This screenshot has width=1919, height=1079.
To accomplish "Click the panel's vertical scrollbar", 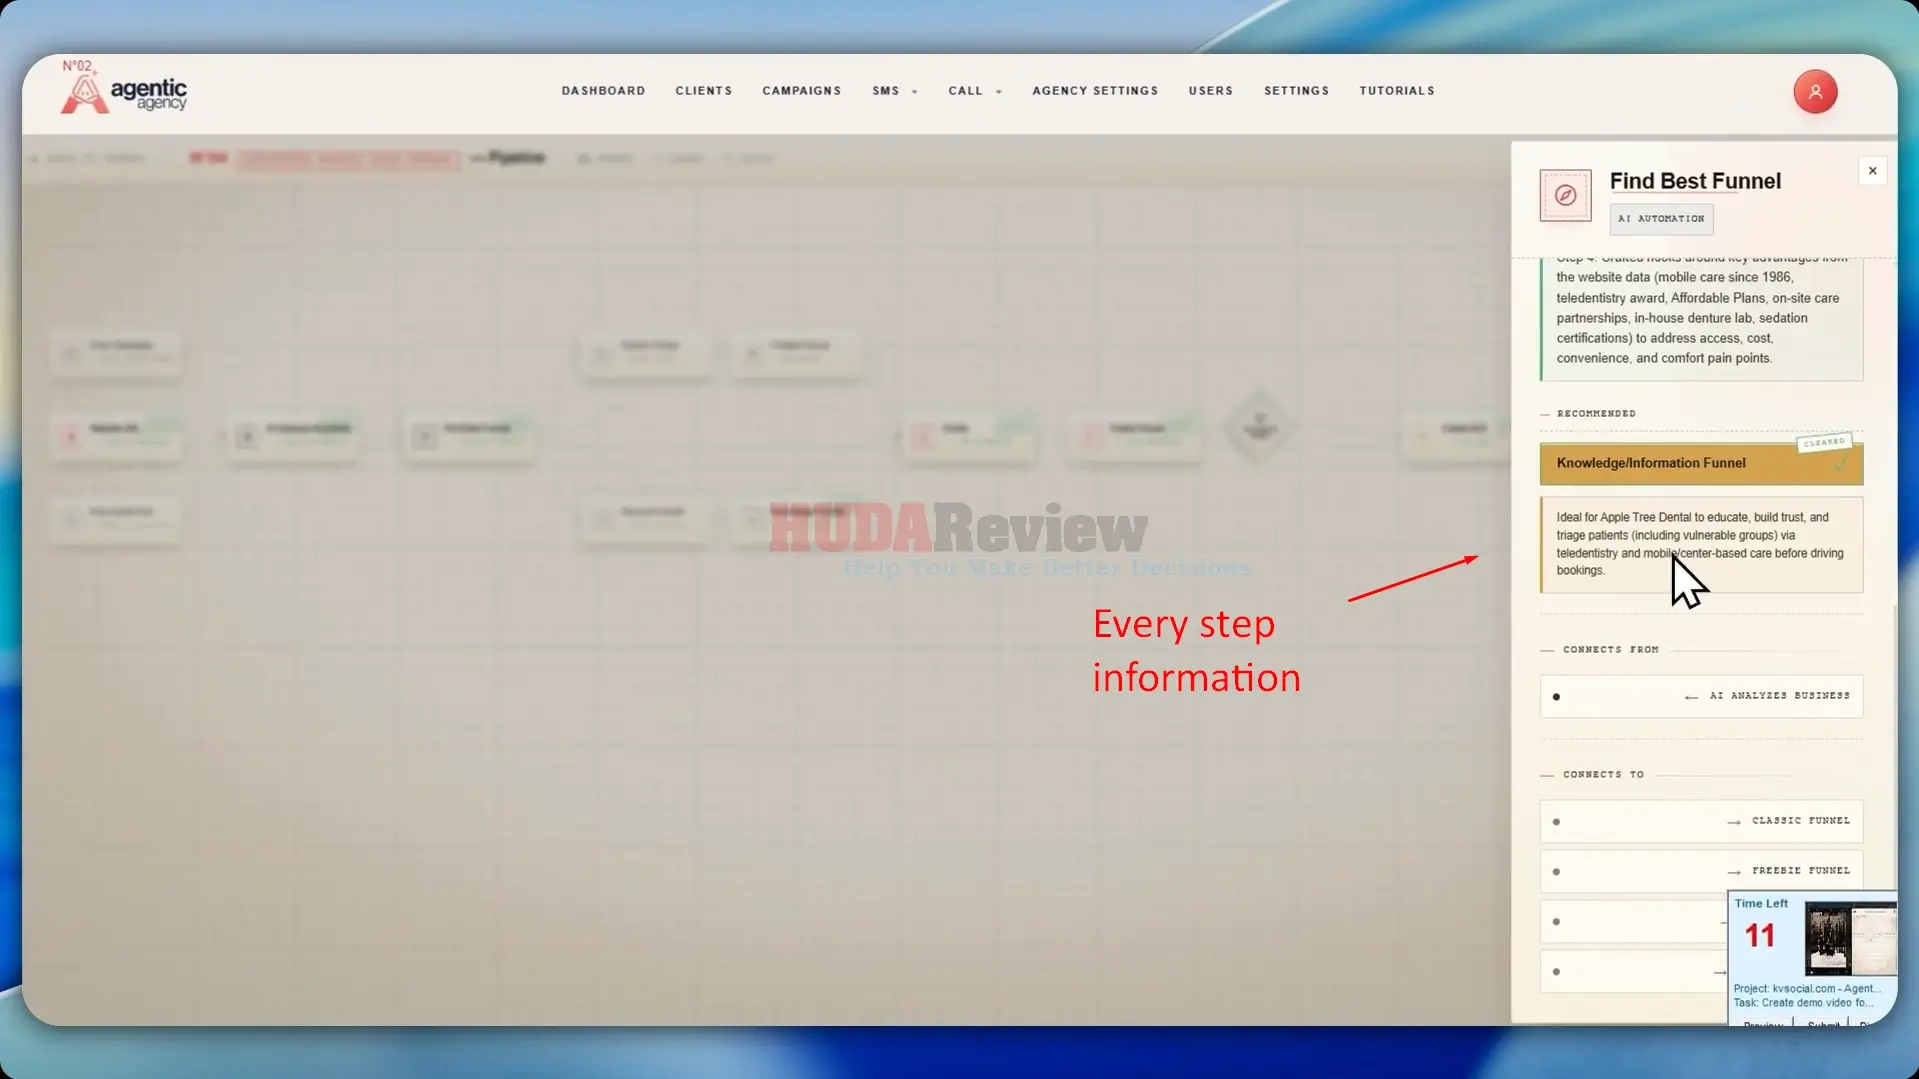I will point(1894,745).
